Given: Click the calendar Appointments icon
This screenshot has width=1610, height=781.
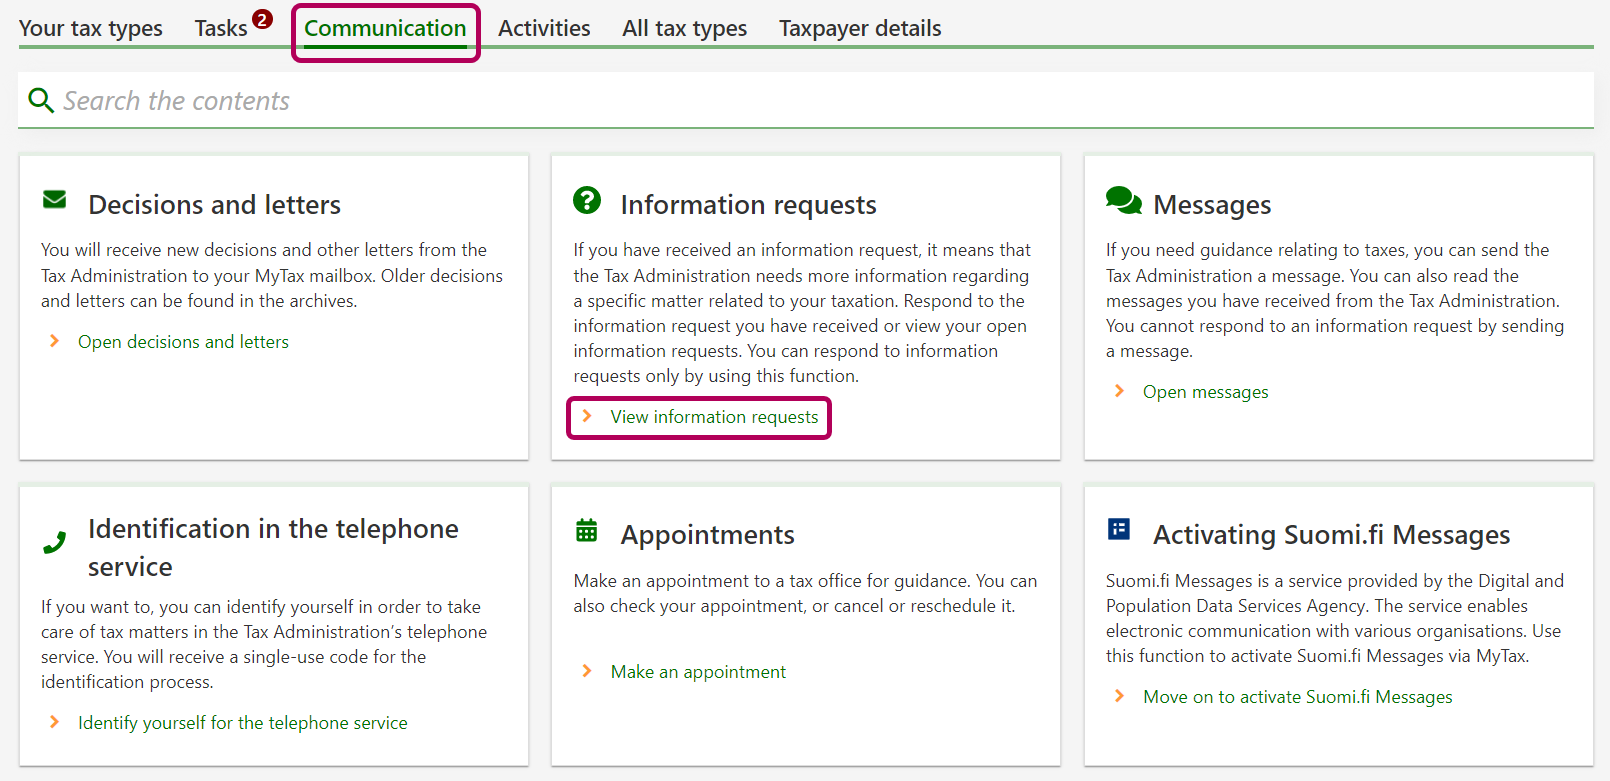Looking at the screenshot, I should [587, 531].
